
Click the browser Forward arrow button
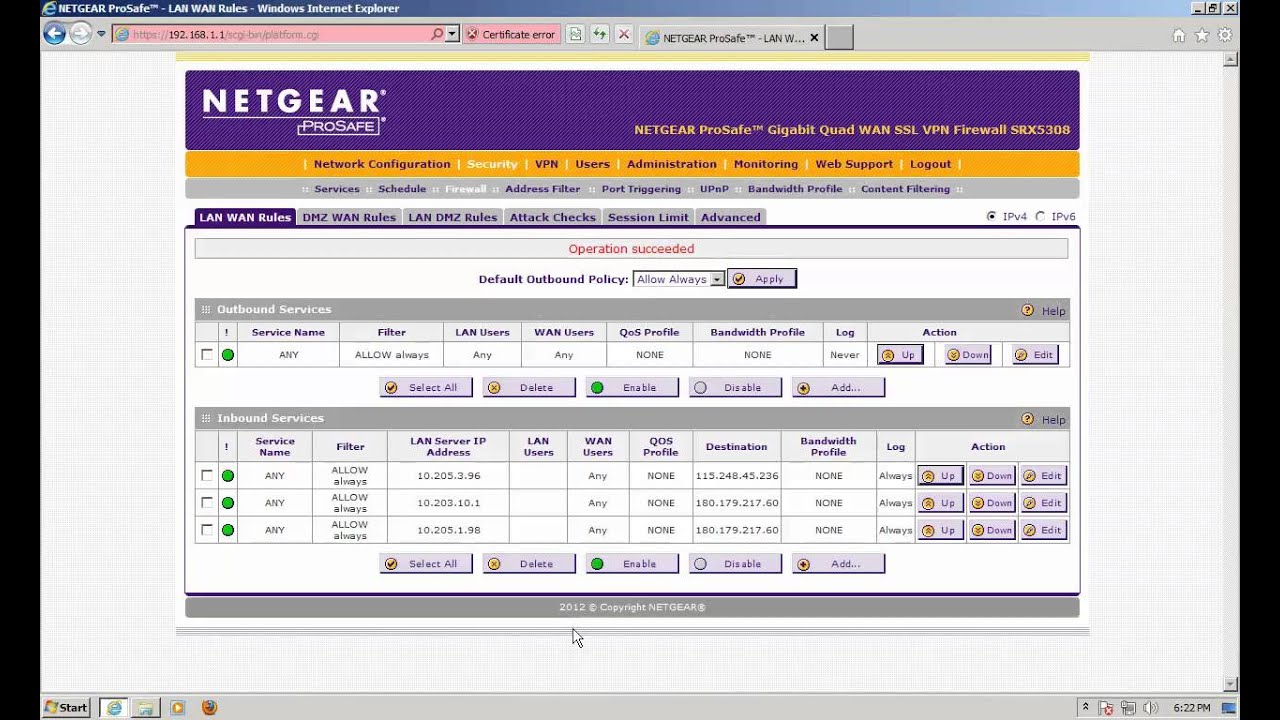coord(81,34)
